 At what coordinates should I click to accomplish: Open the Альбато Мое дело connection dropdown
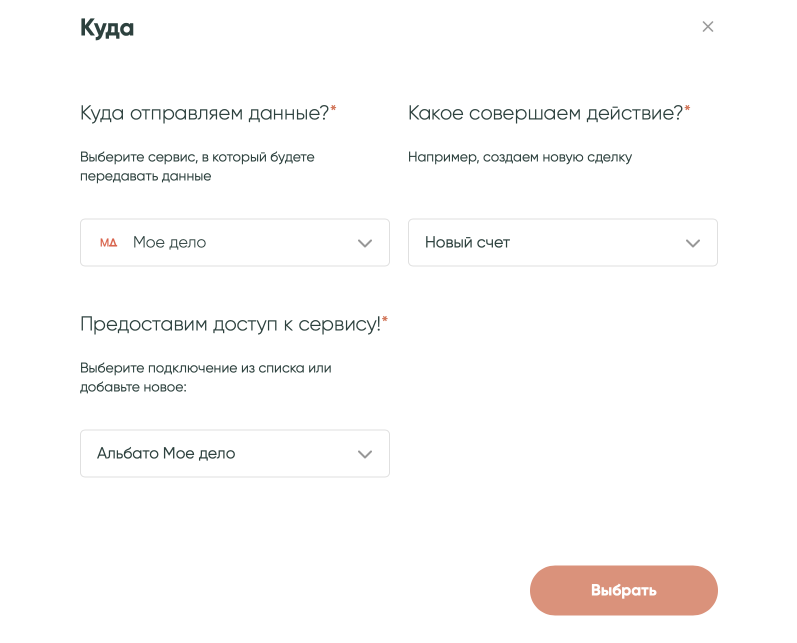[x=234, y=454]
